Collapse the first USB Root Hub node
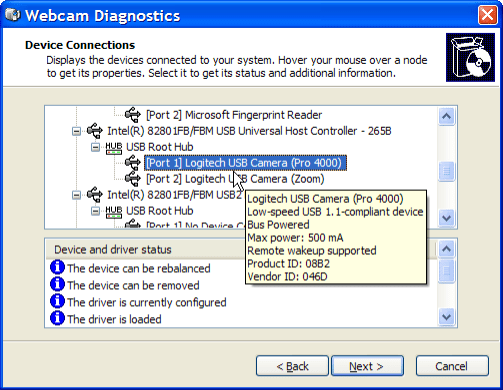Viewport: 503px width, 390px height. 95,147
